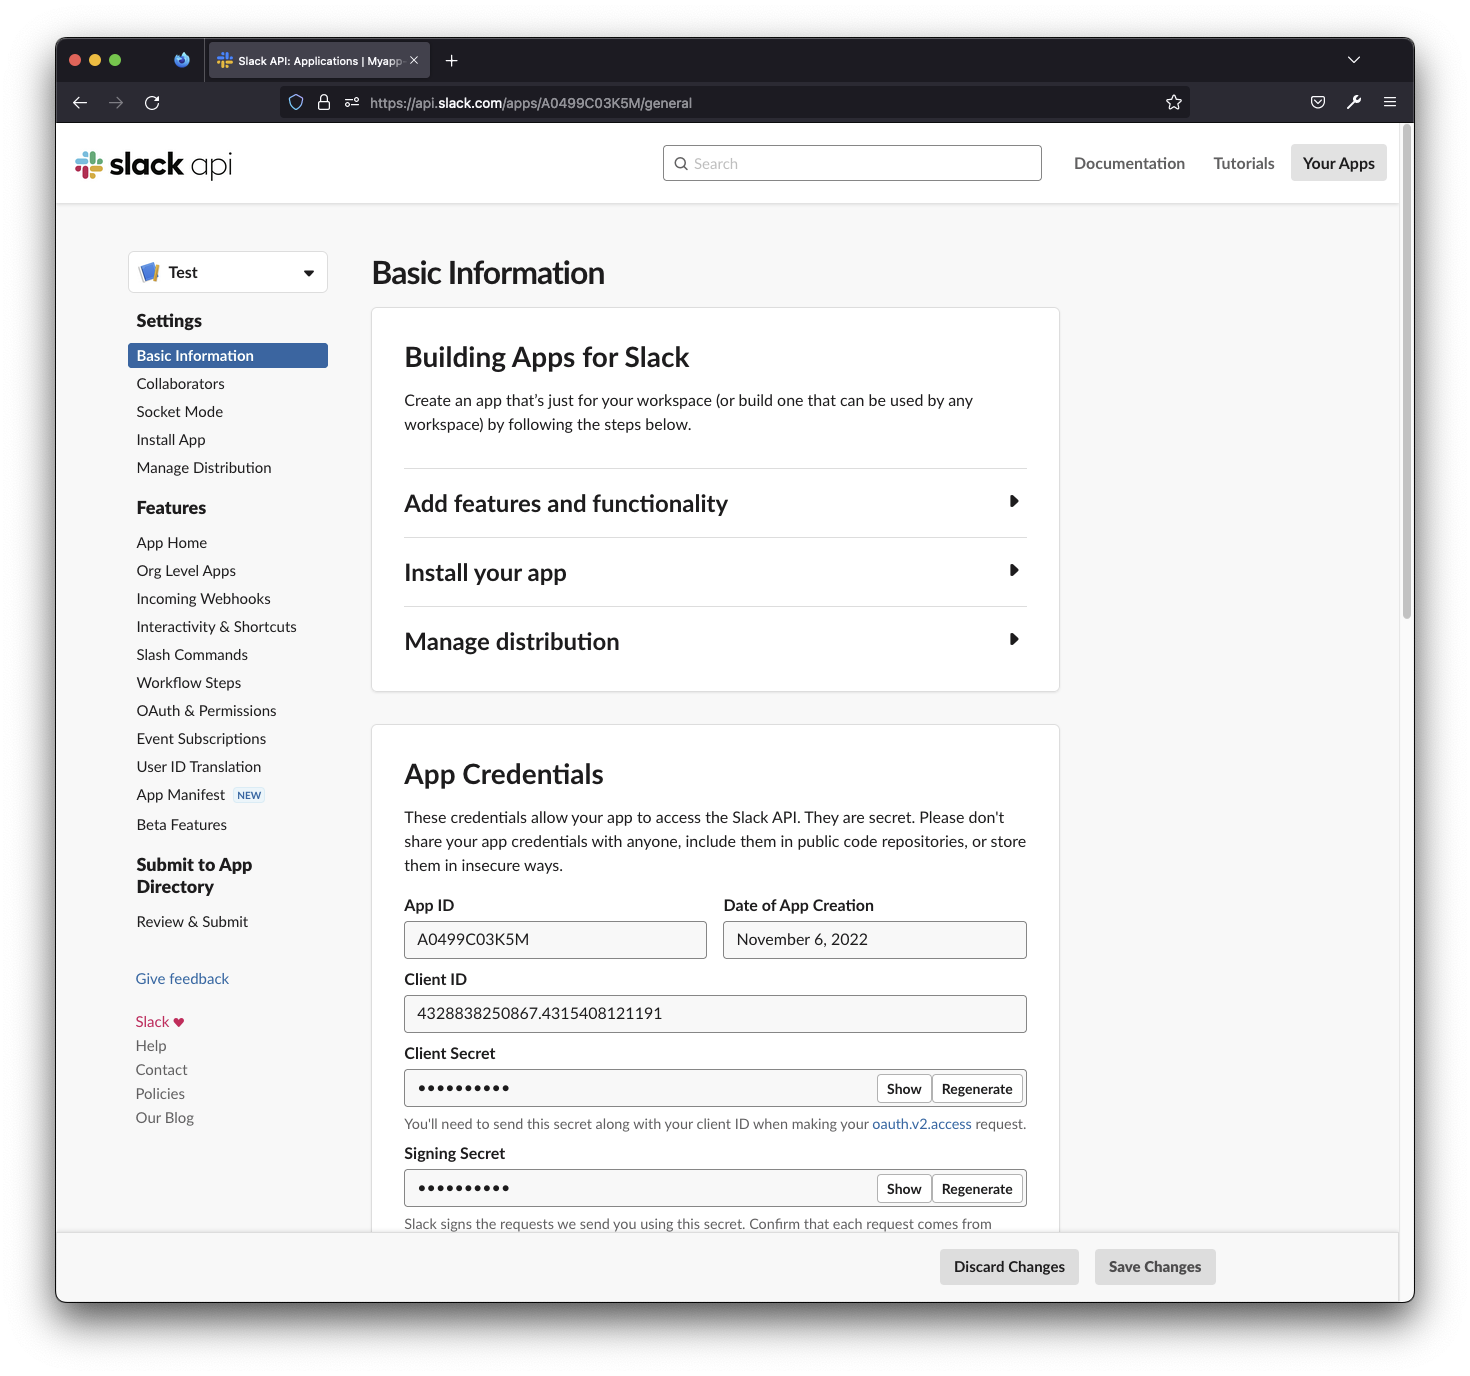
Task: Click the shield tracking protection icon
Action: click(295, 102)
